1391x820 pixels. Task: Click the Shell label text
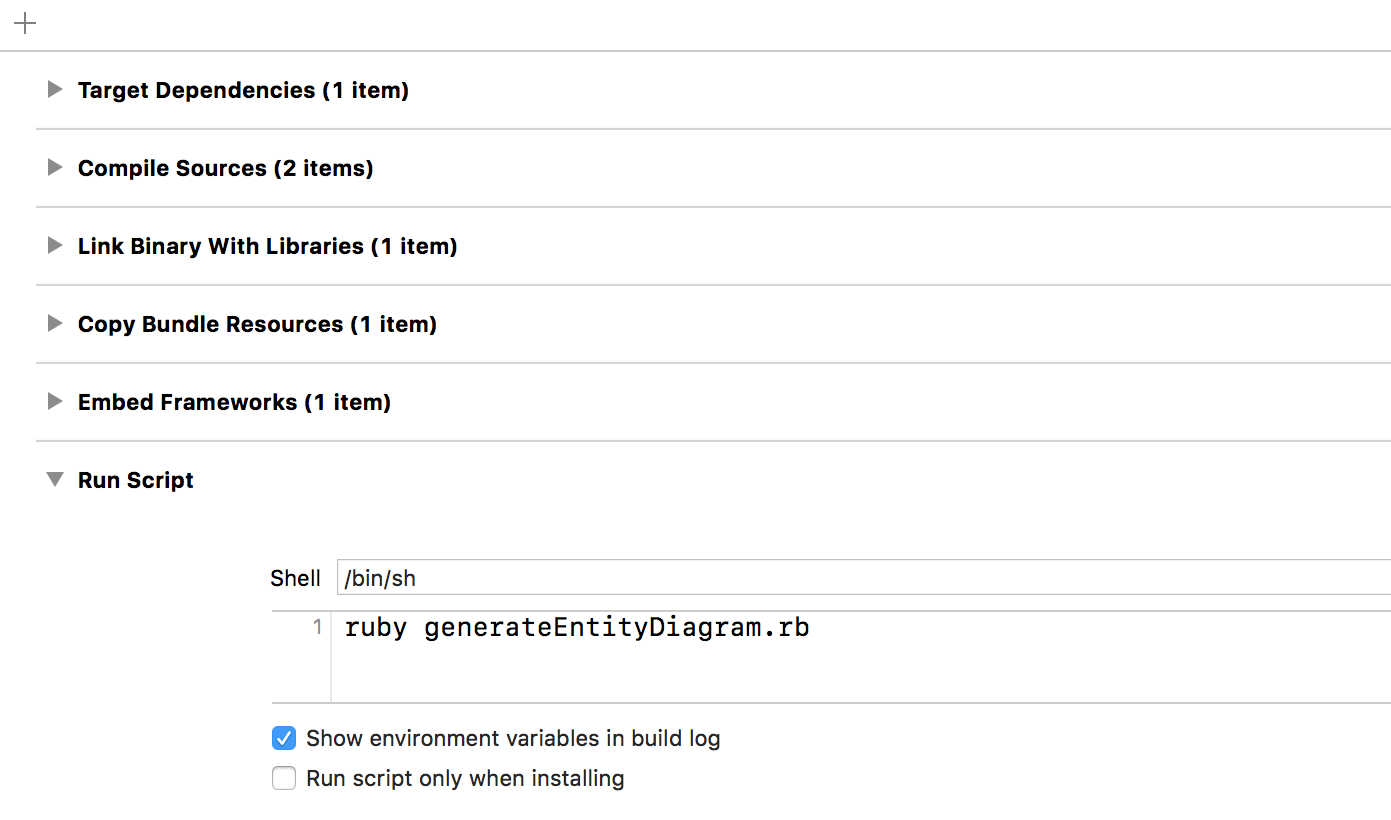pos(295,578)
